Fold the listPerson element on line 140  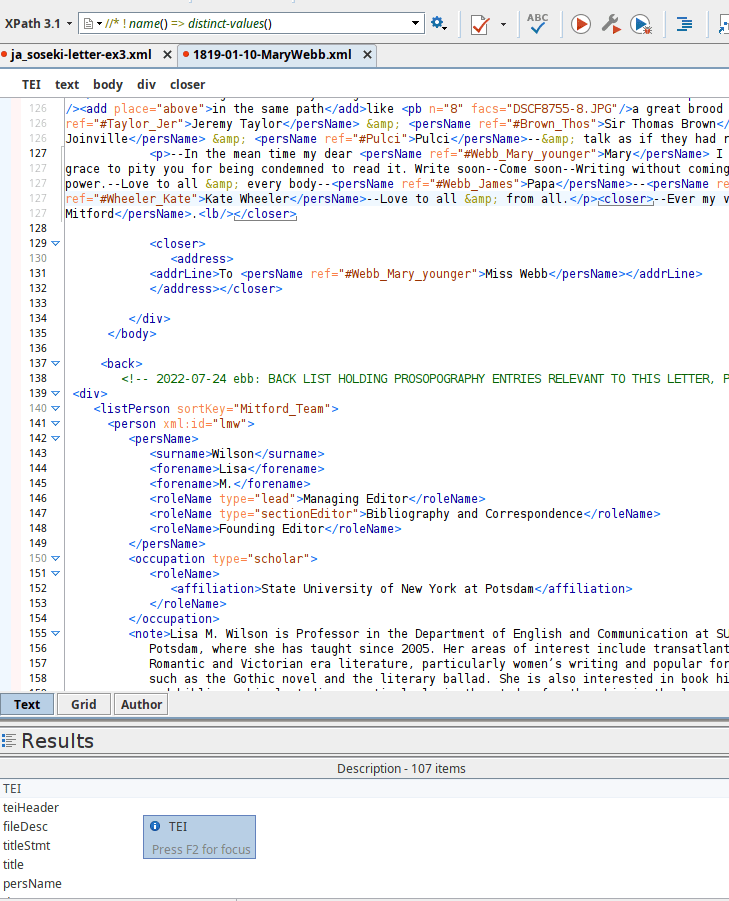[56, 409]
